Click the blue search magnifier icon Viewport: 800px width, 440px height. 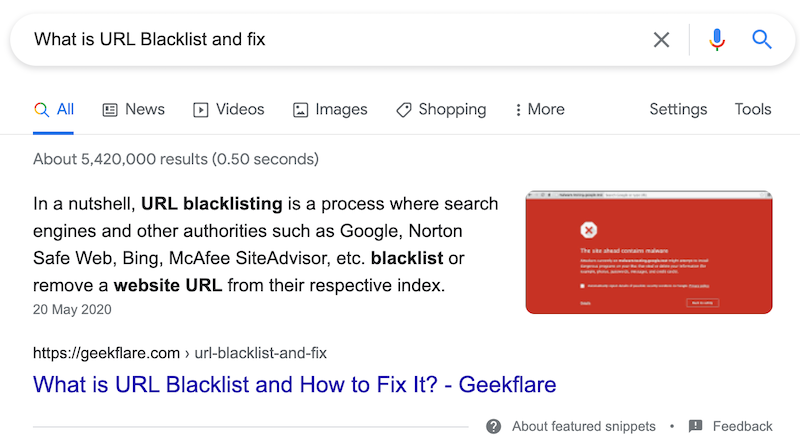point(762,40)
